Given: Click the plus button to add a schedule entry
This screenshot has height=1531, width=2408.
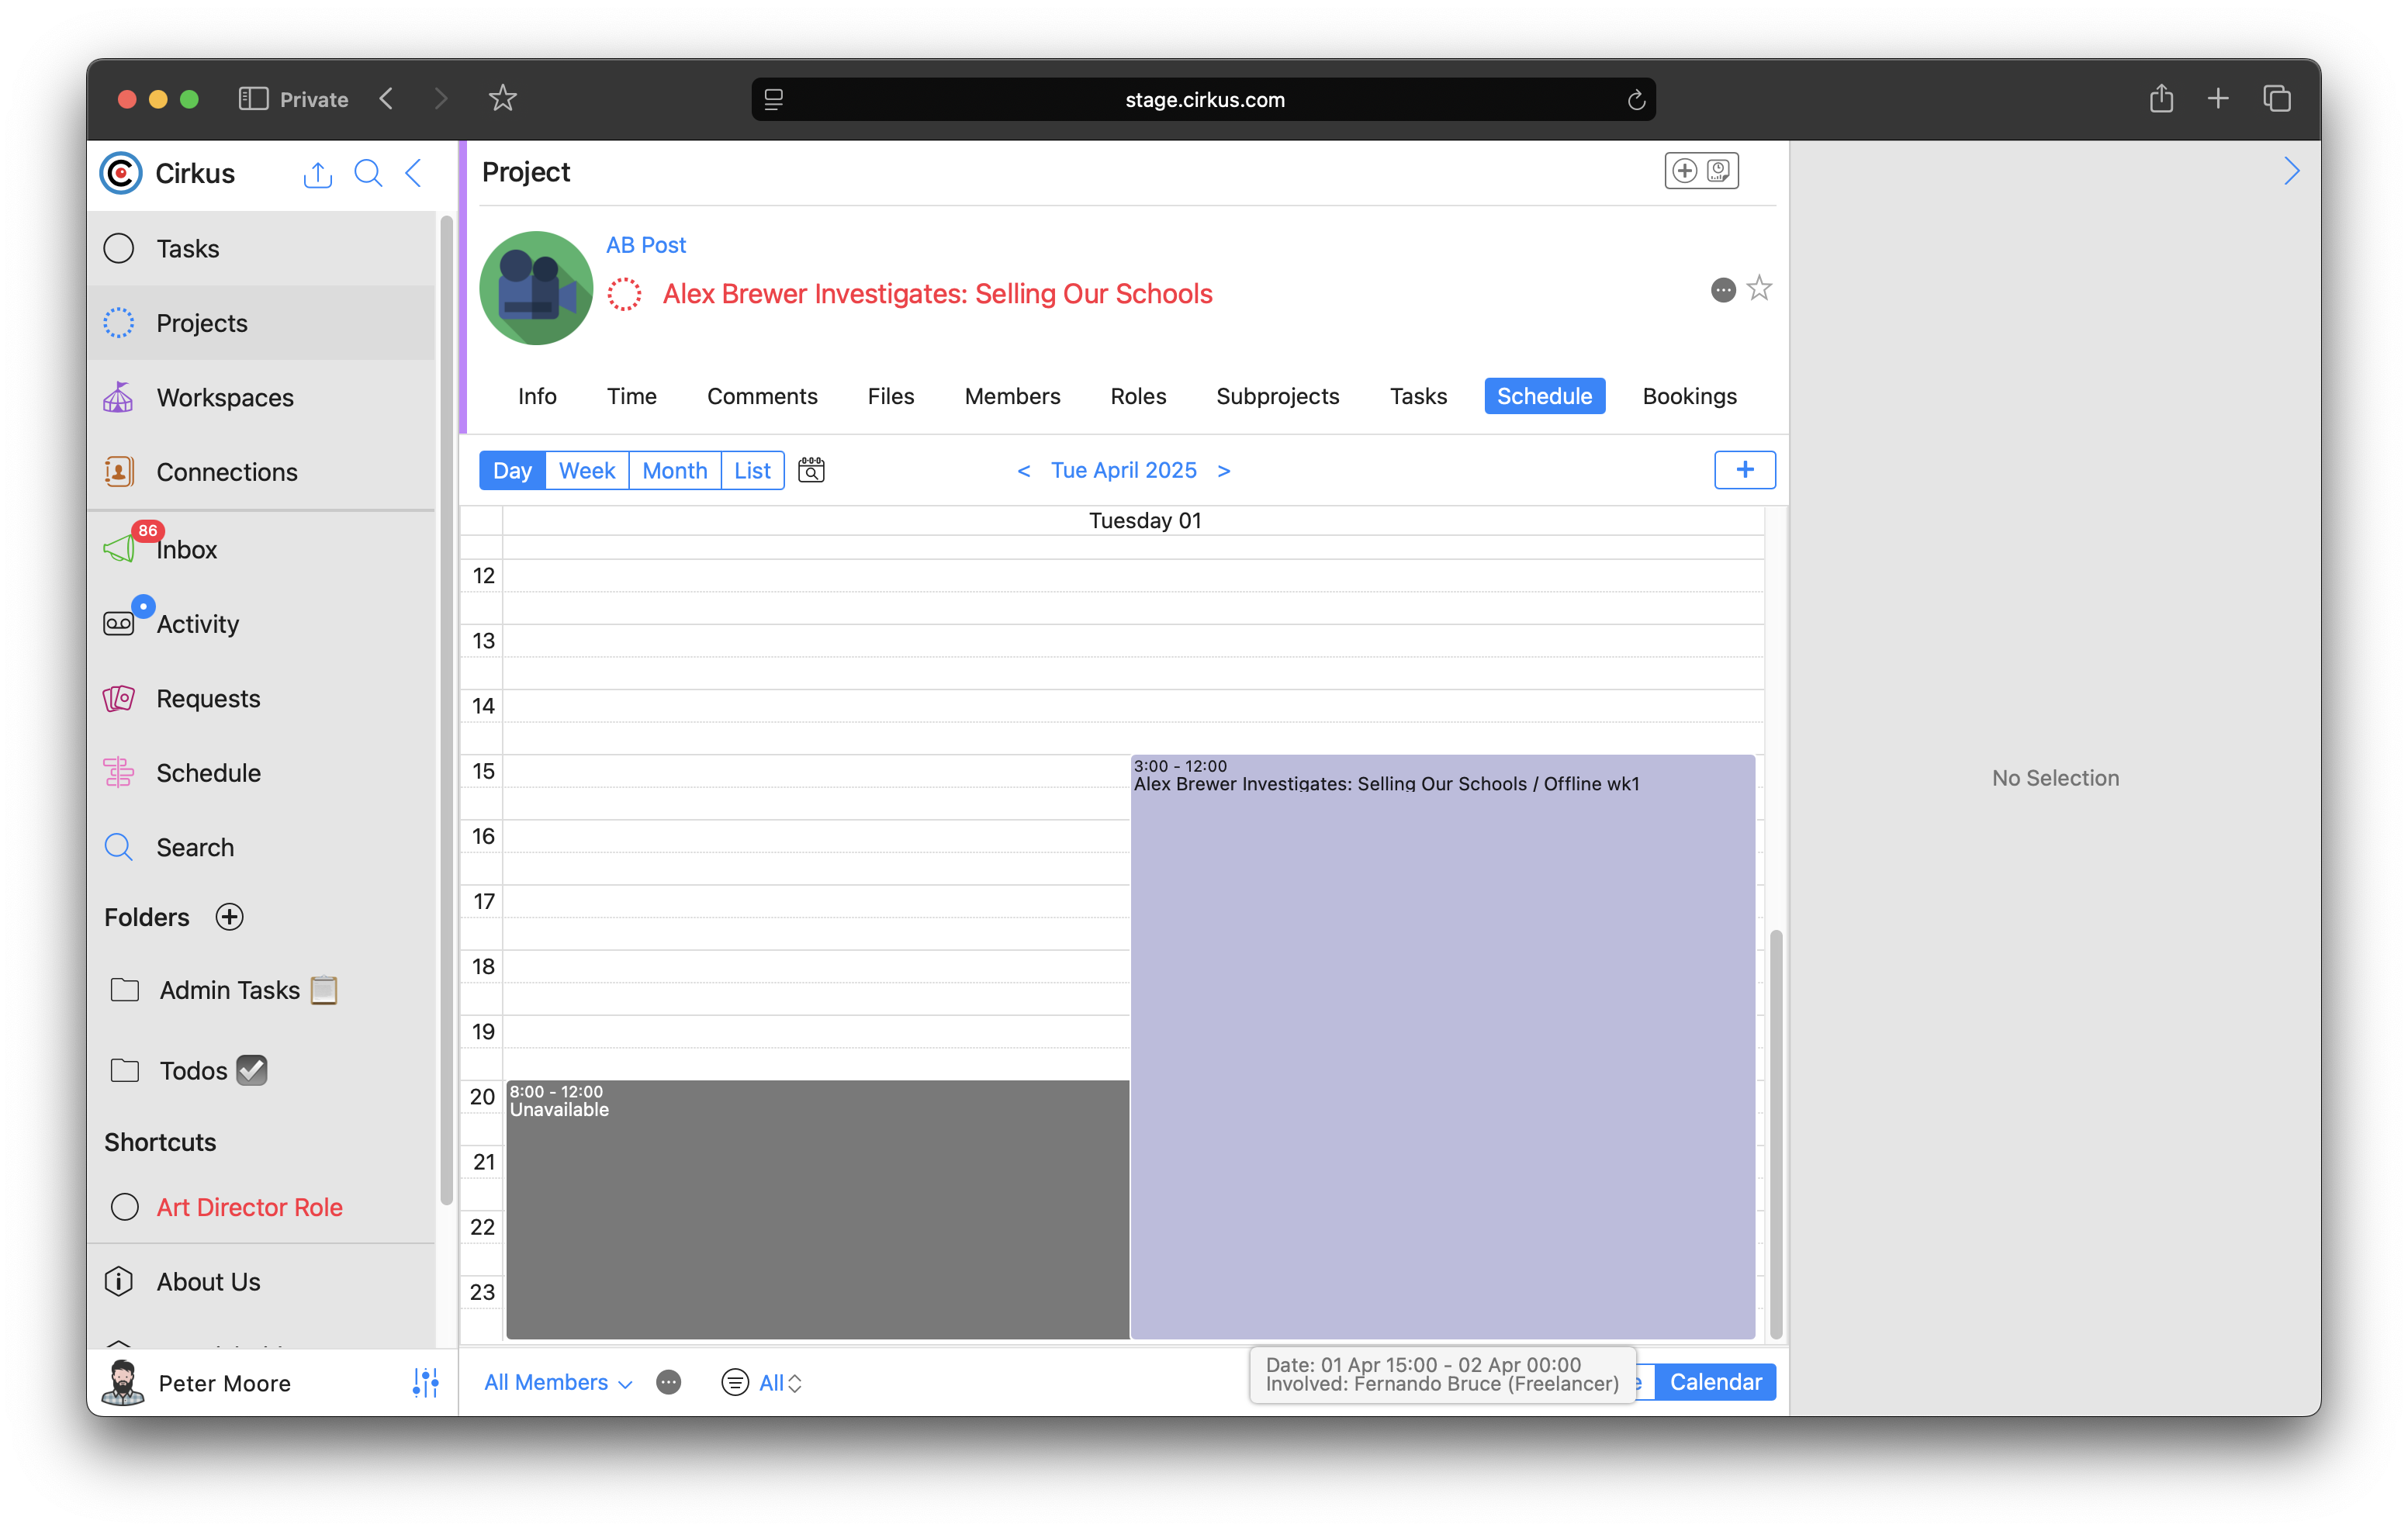Looking at the screenshot, I should click(x=1744, y=470).
